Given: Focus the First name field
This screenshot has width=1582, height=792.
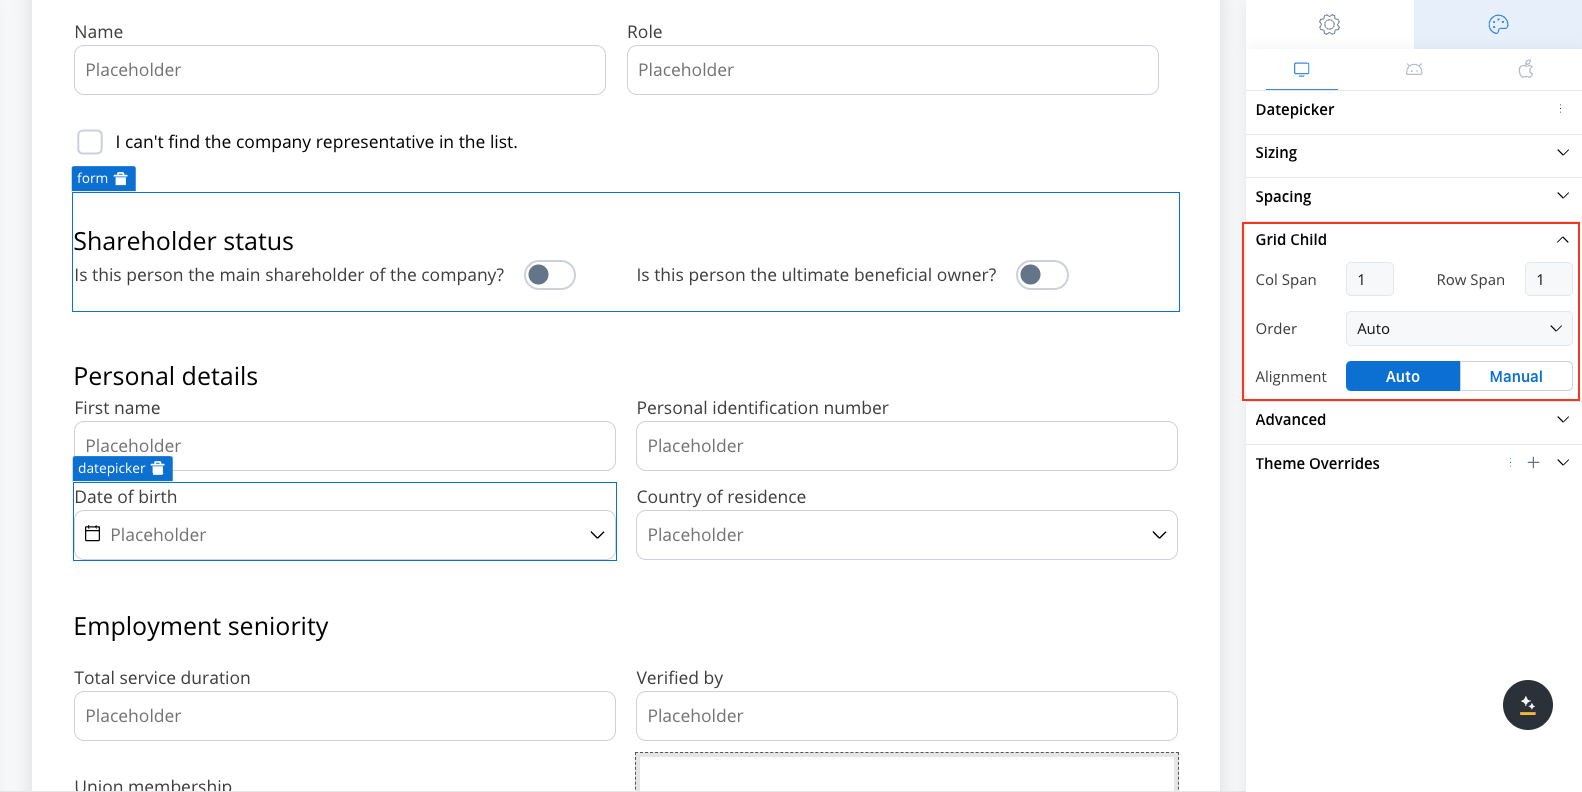Looking at the screenshot, I should point(345,446).
